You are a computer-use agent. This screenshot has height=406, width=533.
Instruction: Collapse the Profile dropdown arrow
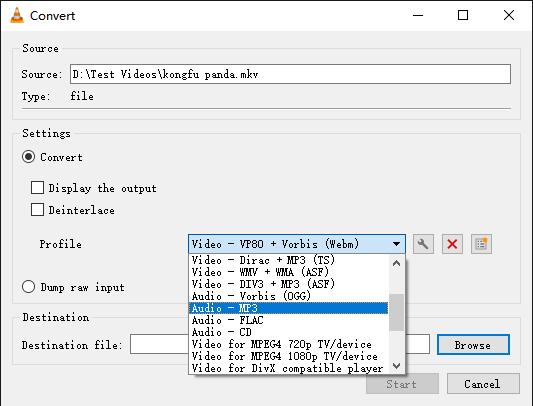tap(396, 244)
